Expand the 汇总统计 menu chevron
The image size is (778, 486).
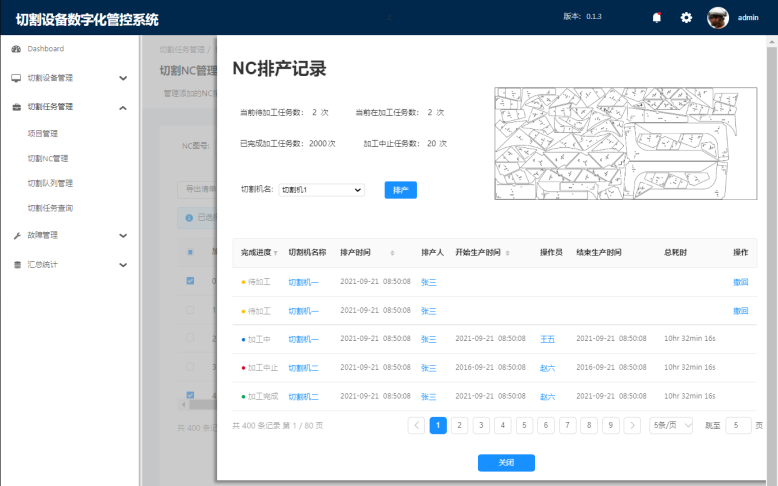pos(123,265)
